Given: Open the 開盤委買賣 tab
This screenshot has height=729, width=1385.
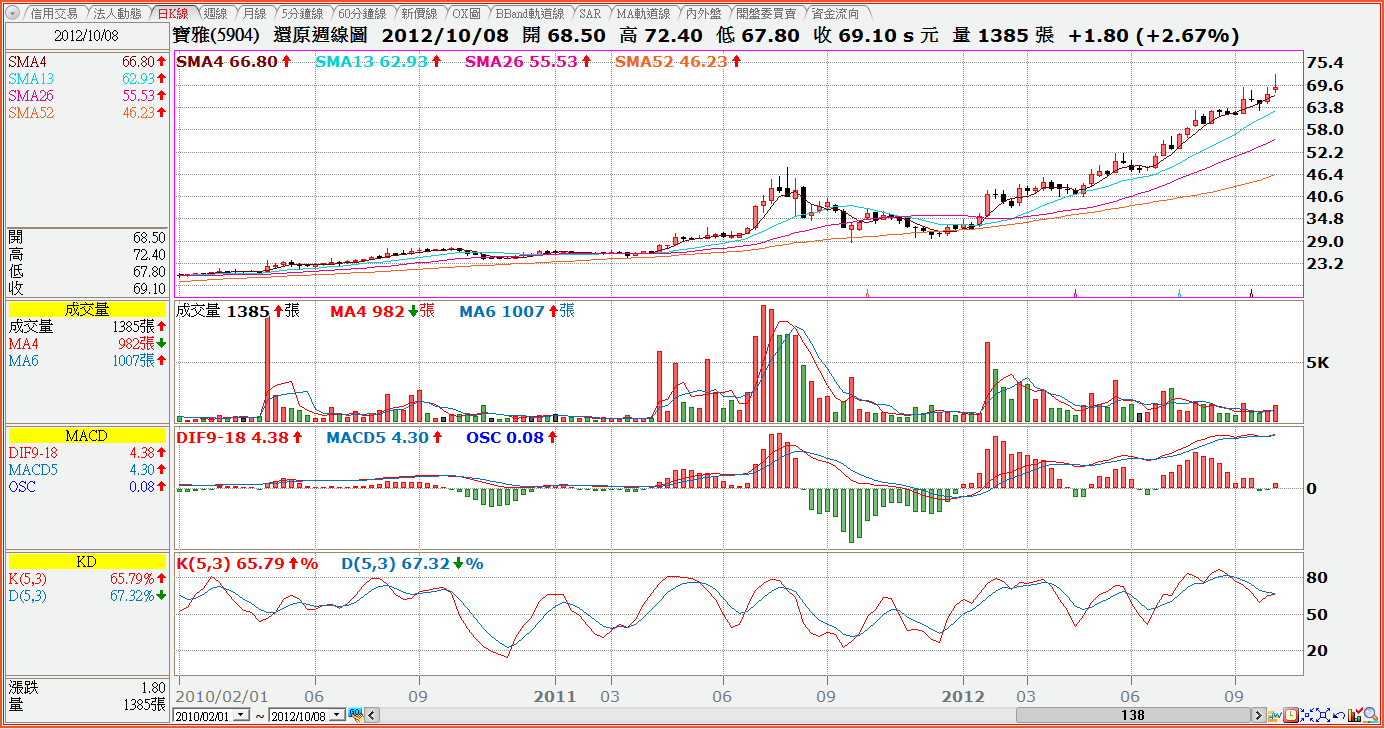Looking at the screenshot, I should 766,14.
